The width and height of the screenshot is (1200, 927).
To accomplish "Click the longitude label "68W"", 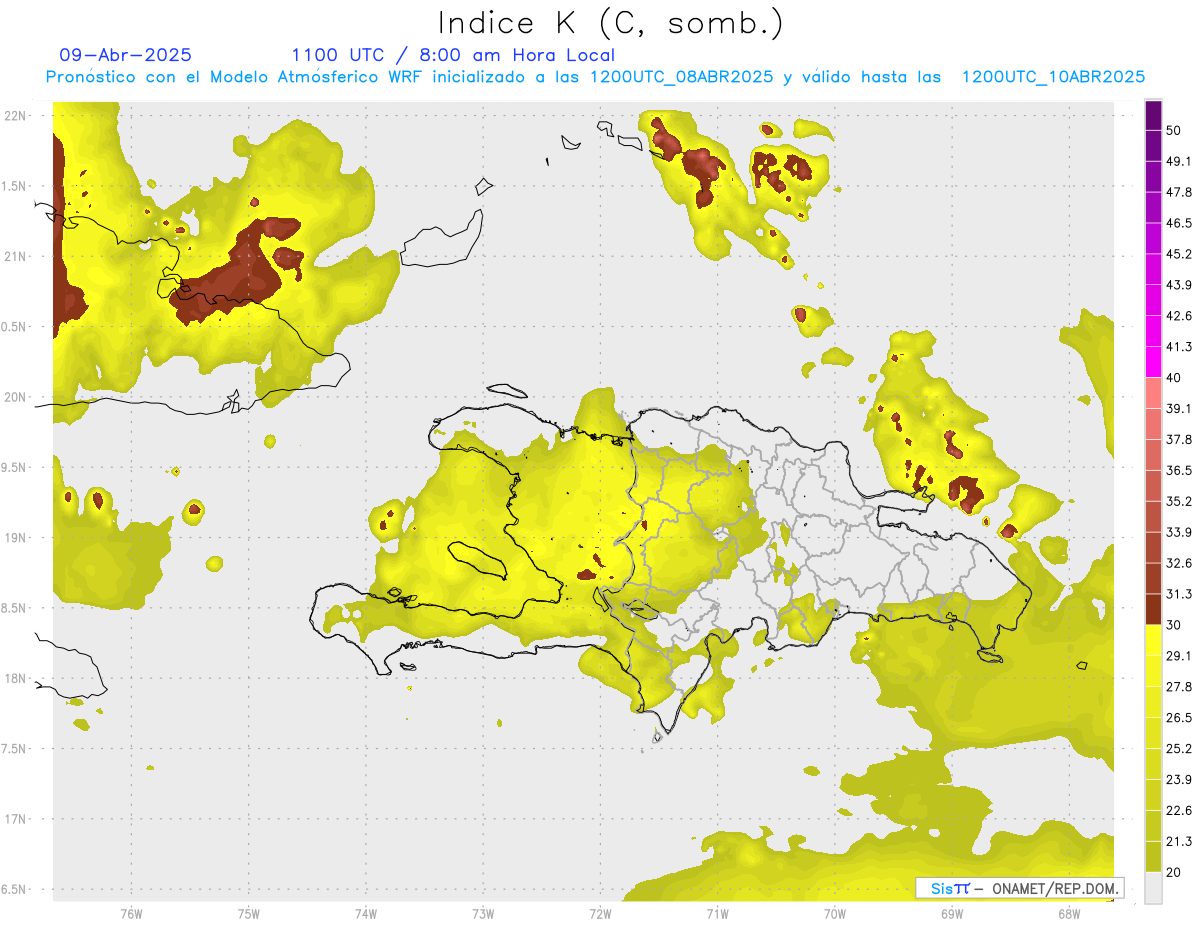I will [x=1069, y=914].
